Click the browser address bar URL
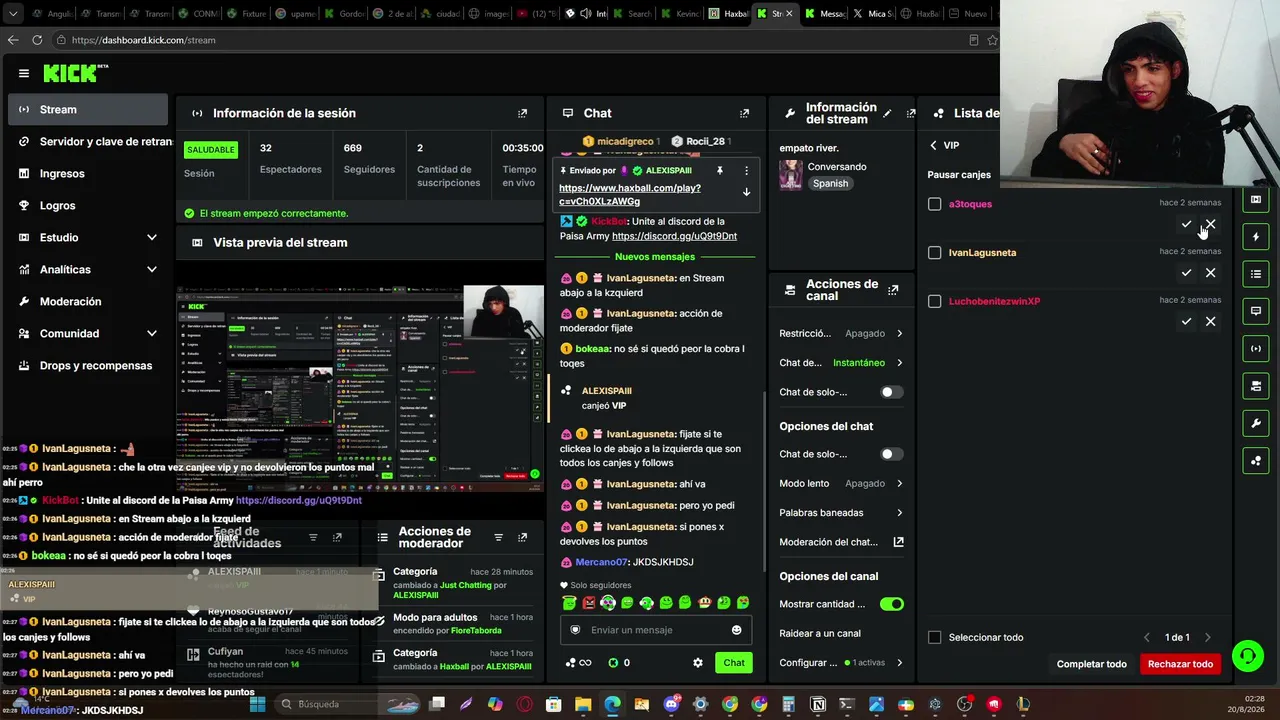The width and height of the screenshot is (1280, 720). tap(144, 40)
